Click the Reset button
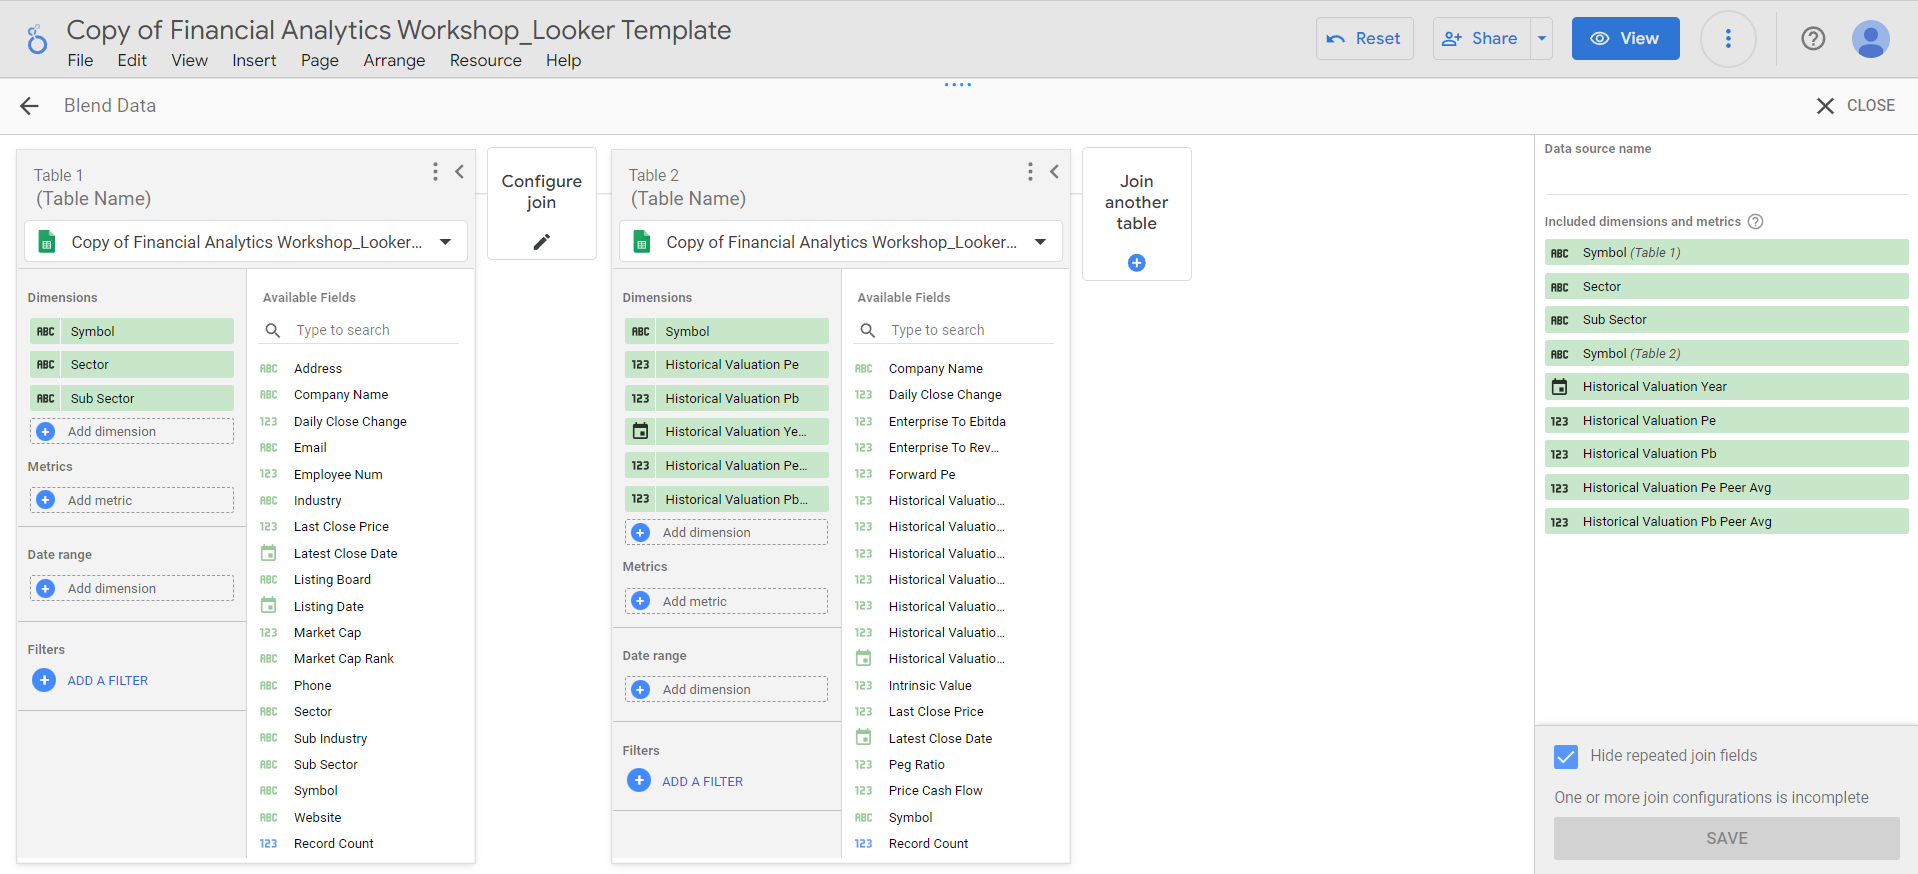The height and width of the screenshot is (874, 1918). point(1364,39)
